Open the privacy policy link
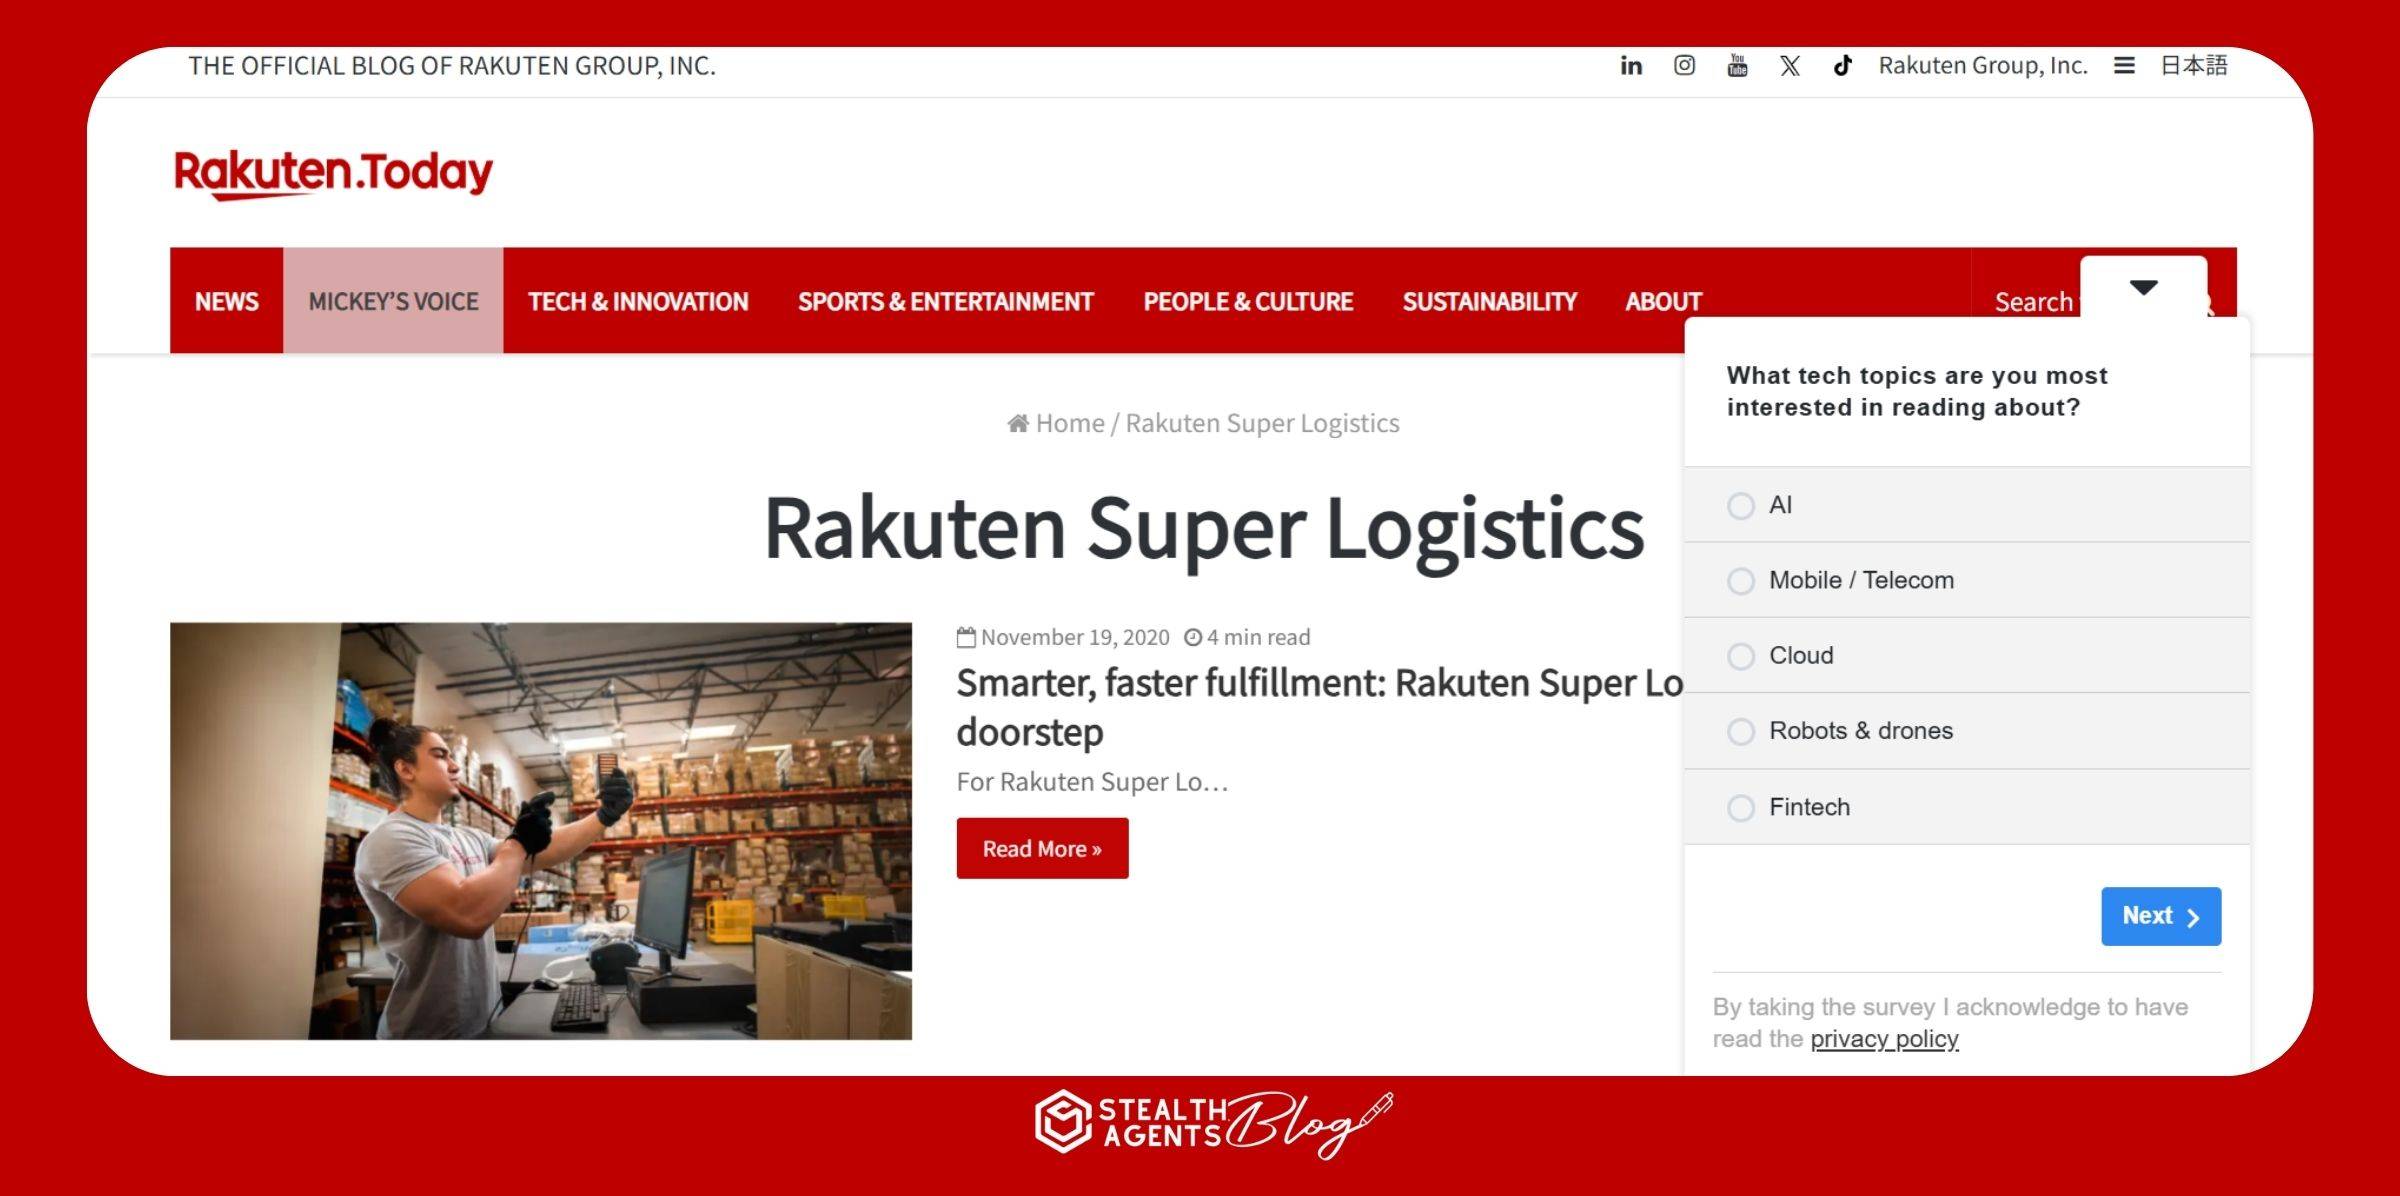The height and width of the screenshot is (1196, 2400). (1884, 1039)
